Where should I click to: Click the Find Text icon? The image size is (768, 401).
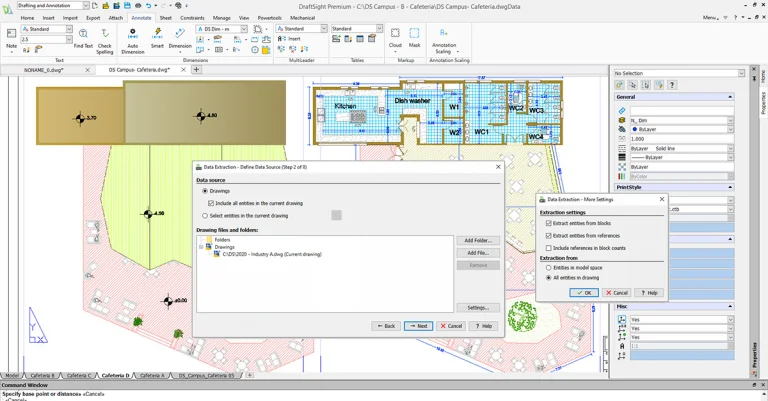(x=83, y=37)
